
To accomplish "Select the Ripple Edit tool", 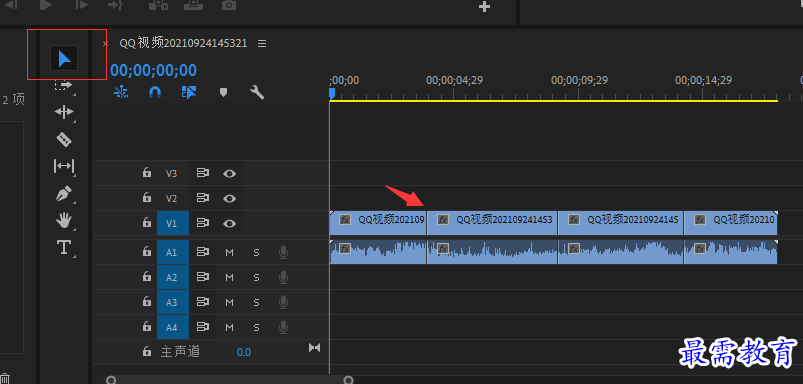I will (64, 112).
